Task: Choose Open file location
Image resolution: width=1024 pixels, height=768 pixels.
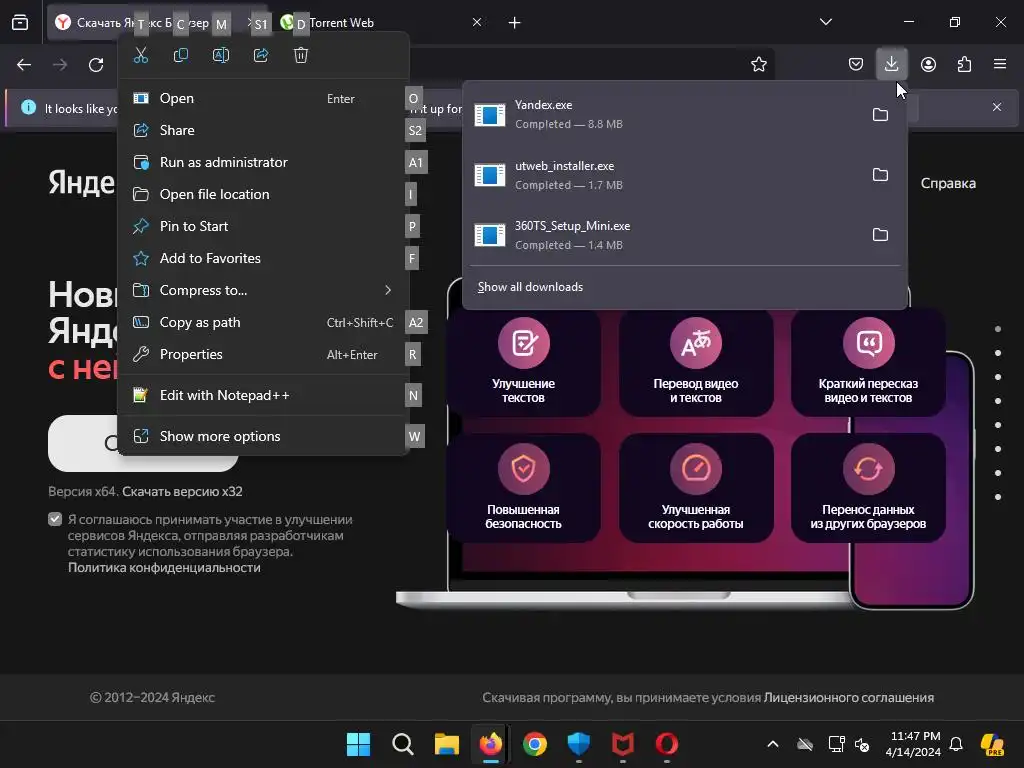Action: 263,195
